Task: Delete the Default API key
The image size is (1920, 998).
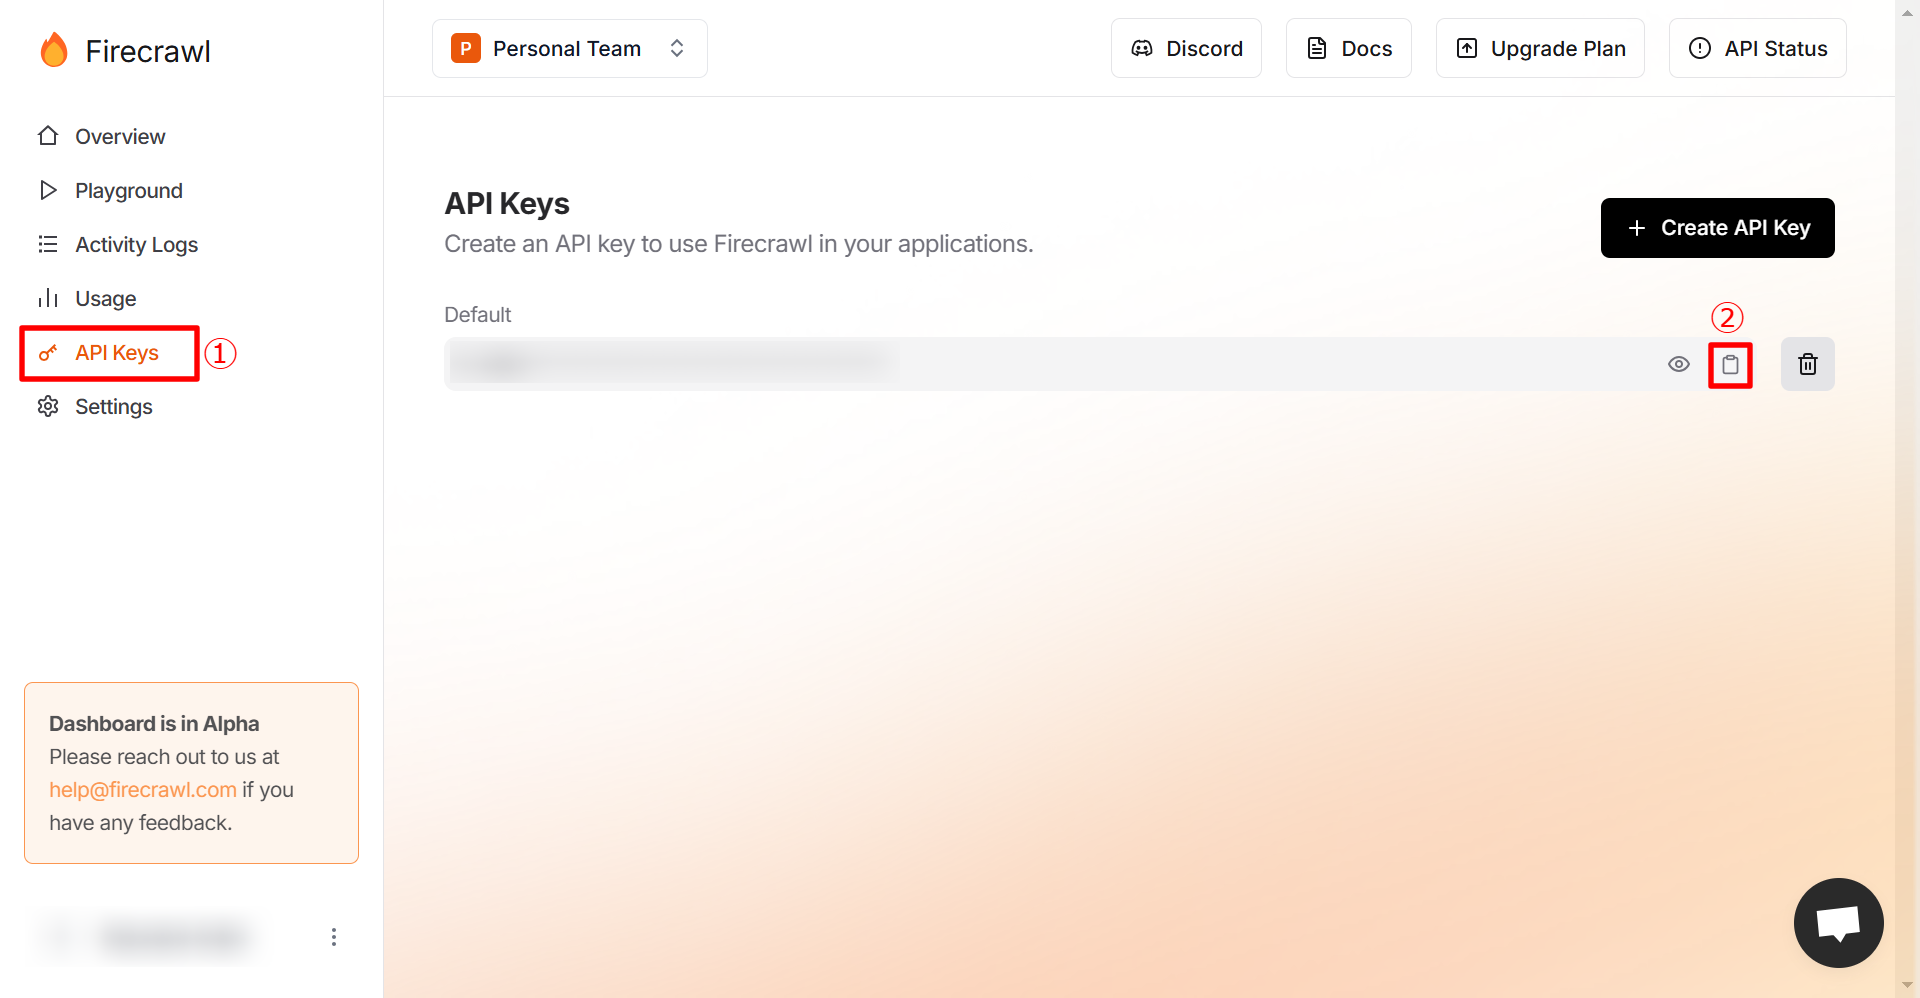Action: pos(1807,365)
